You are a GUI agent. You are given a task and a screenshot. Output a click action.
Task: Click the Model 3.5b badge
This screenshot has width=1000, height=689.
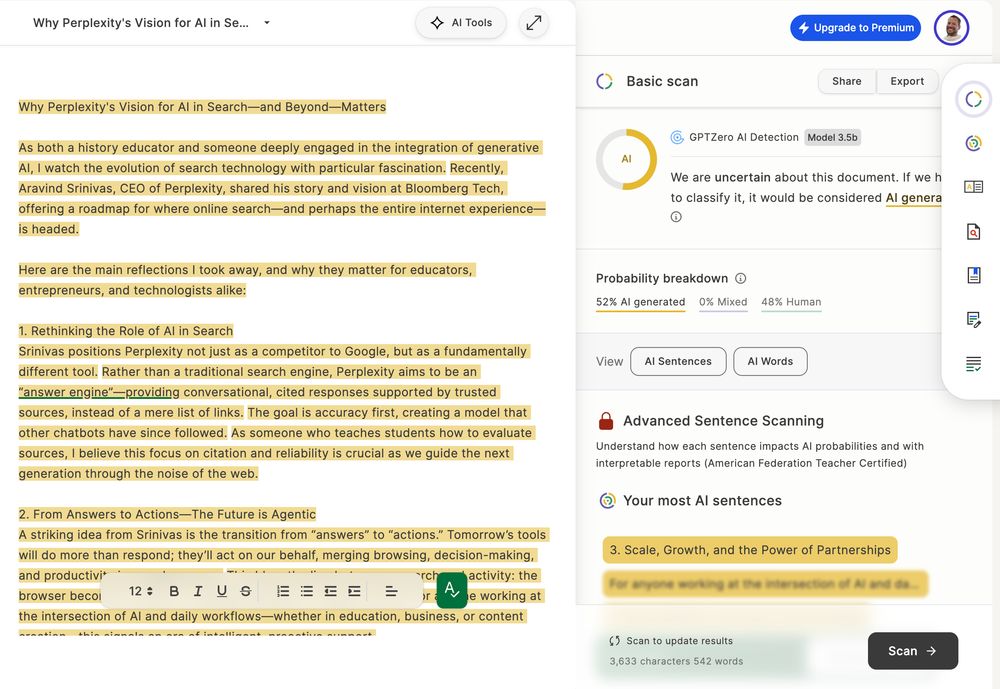click(x=832, y=137)
